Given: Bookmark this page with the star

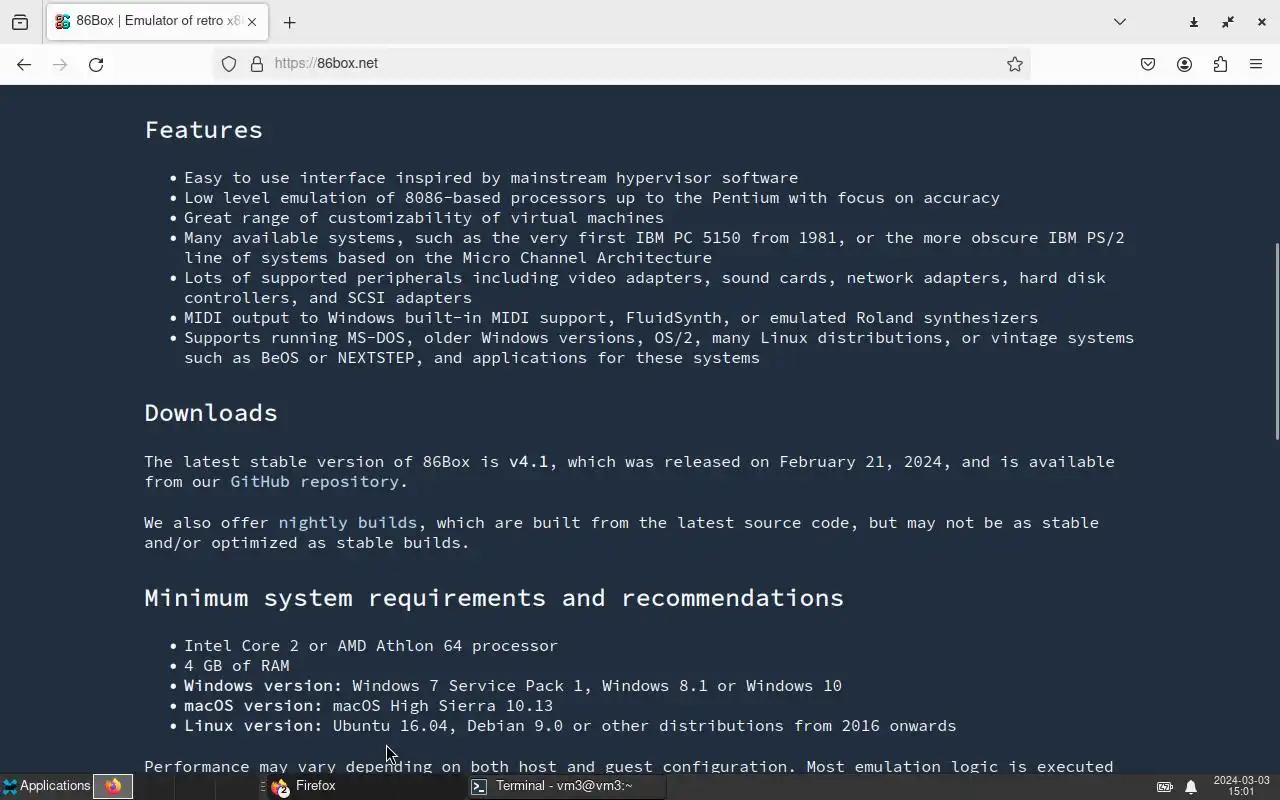Looking at the screenshot, I should pos(1015,64).
